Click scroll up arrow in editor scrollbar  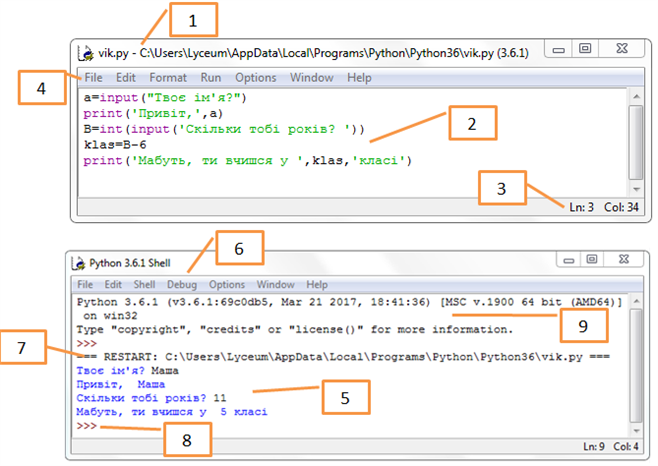(636, 96)
